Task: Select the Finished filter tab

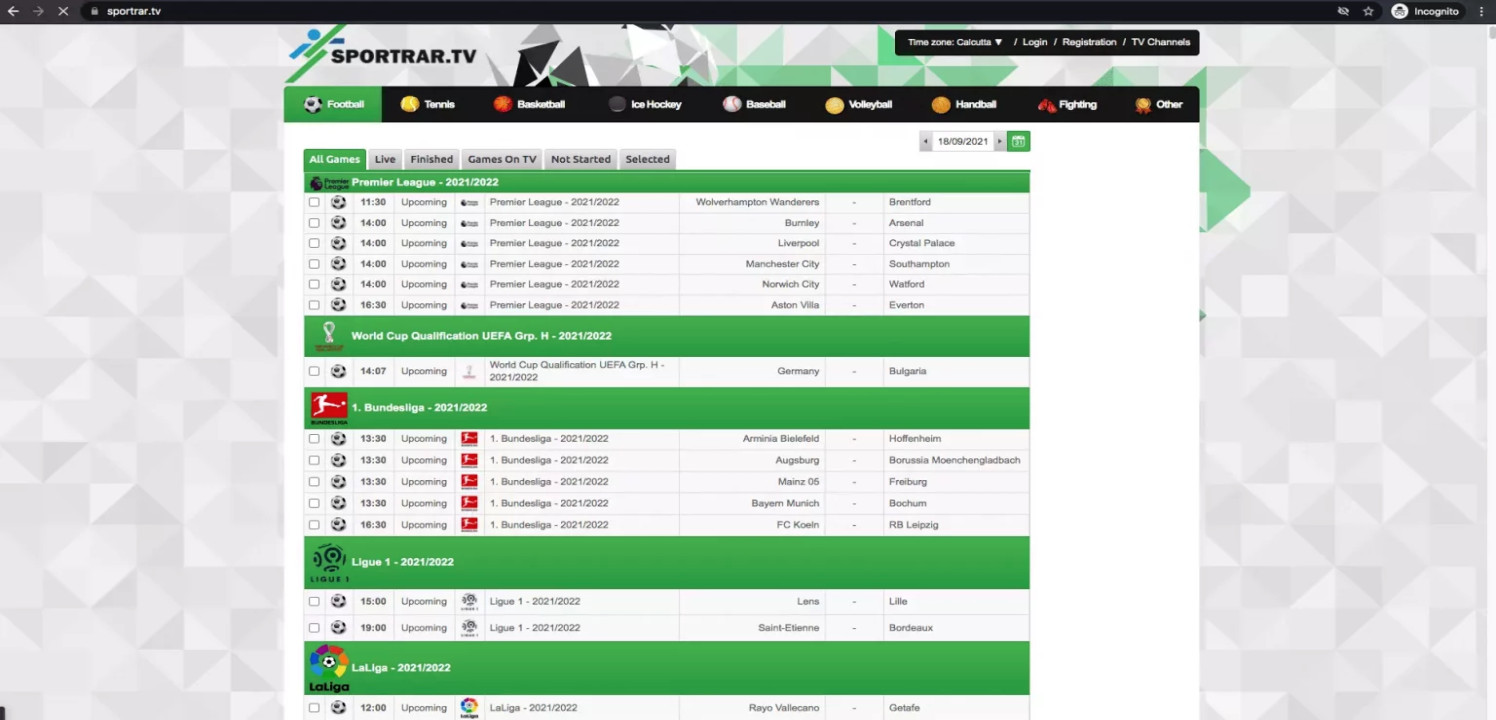Action: [x=432, y=159]
